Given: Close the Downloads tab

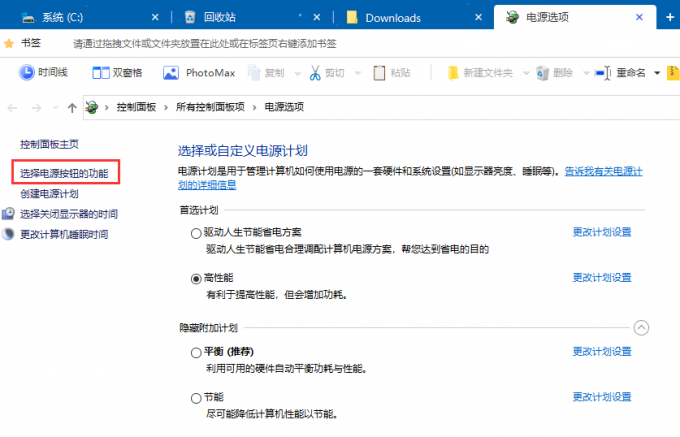Looking at the screenshot, I should [x=478, y=17].
